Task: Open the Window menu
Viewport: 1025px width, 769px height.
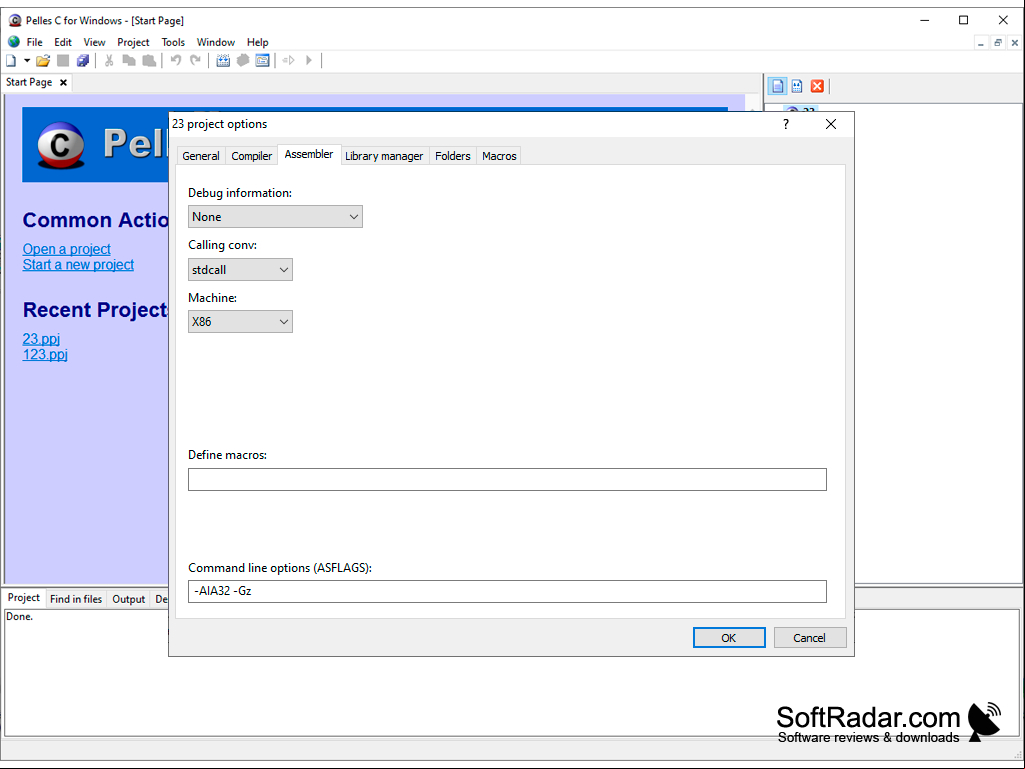Action: coord(216,42)
